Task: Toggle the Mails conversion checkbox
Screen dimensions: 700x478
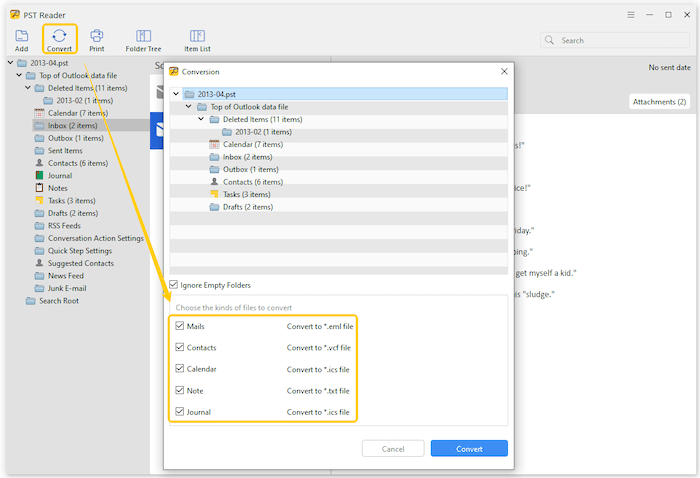Action: (x=179, y=326)
